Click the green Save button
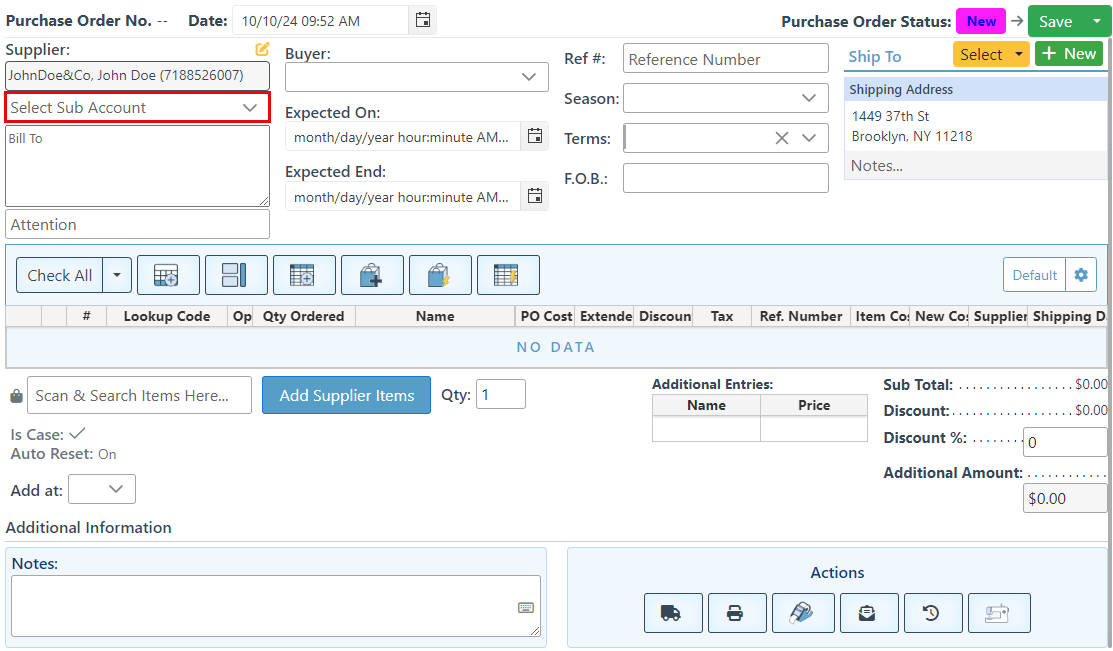Image resolution: width=1113 pixels, height=651 pixels. pyautogui.click(x=1054, y=21)
